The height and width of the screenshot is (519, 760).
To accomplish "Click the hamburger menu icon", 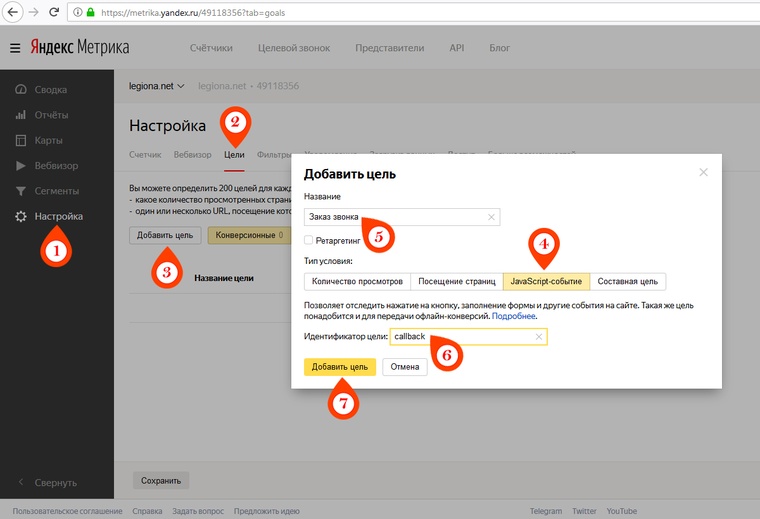I will [15, 48].
